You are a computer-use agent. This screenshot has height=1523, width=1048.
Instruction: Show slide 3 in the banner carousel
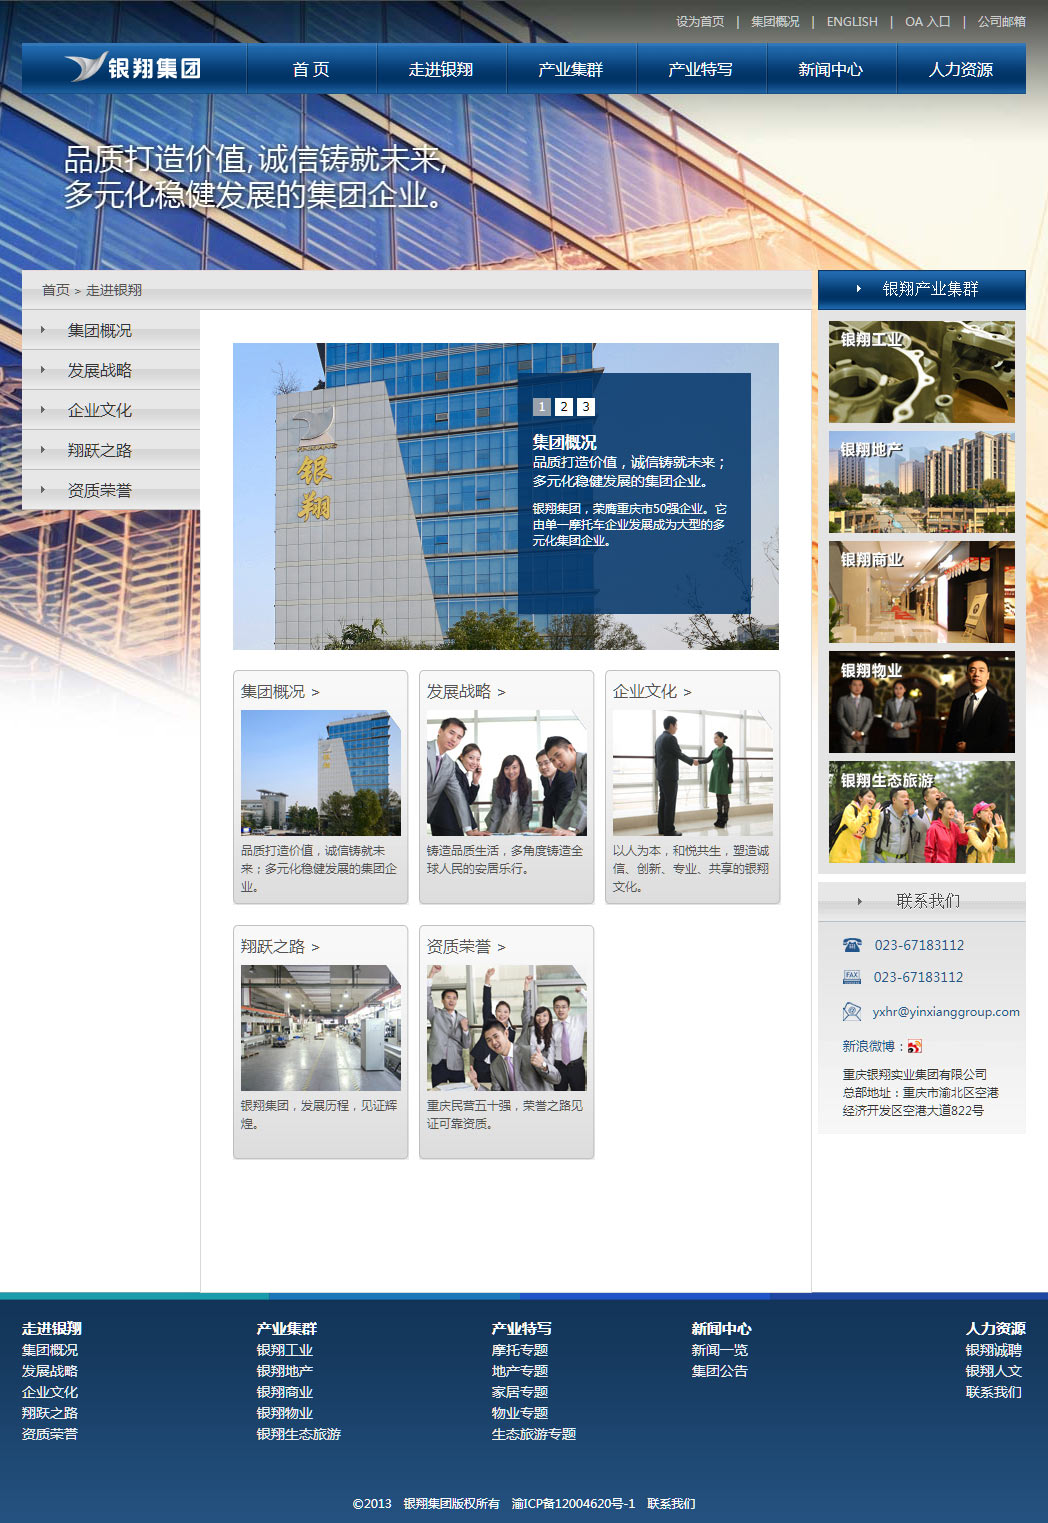pyautogui.click(x=586, y=407)
